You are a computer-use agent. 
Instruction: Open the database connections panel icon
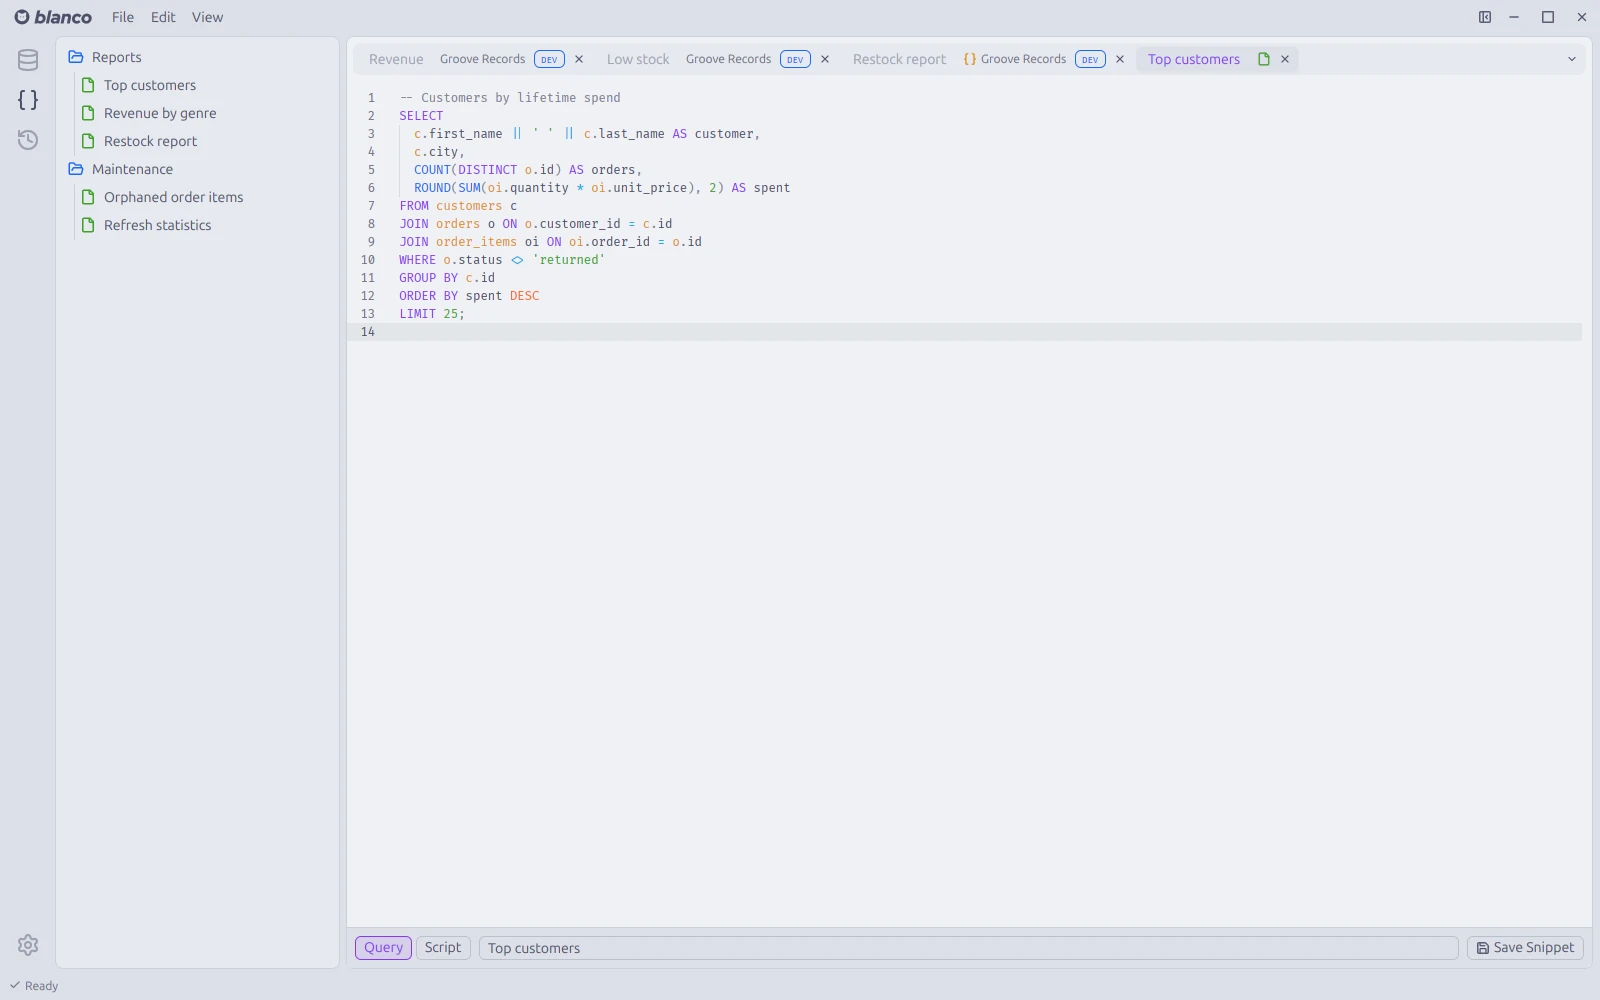[28, 60]
